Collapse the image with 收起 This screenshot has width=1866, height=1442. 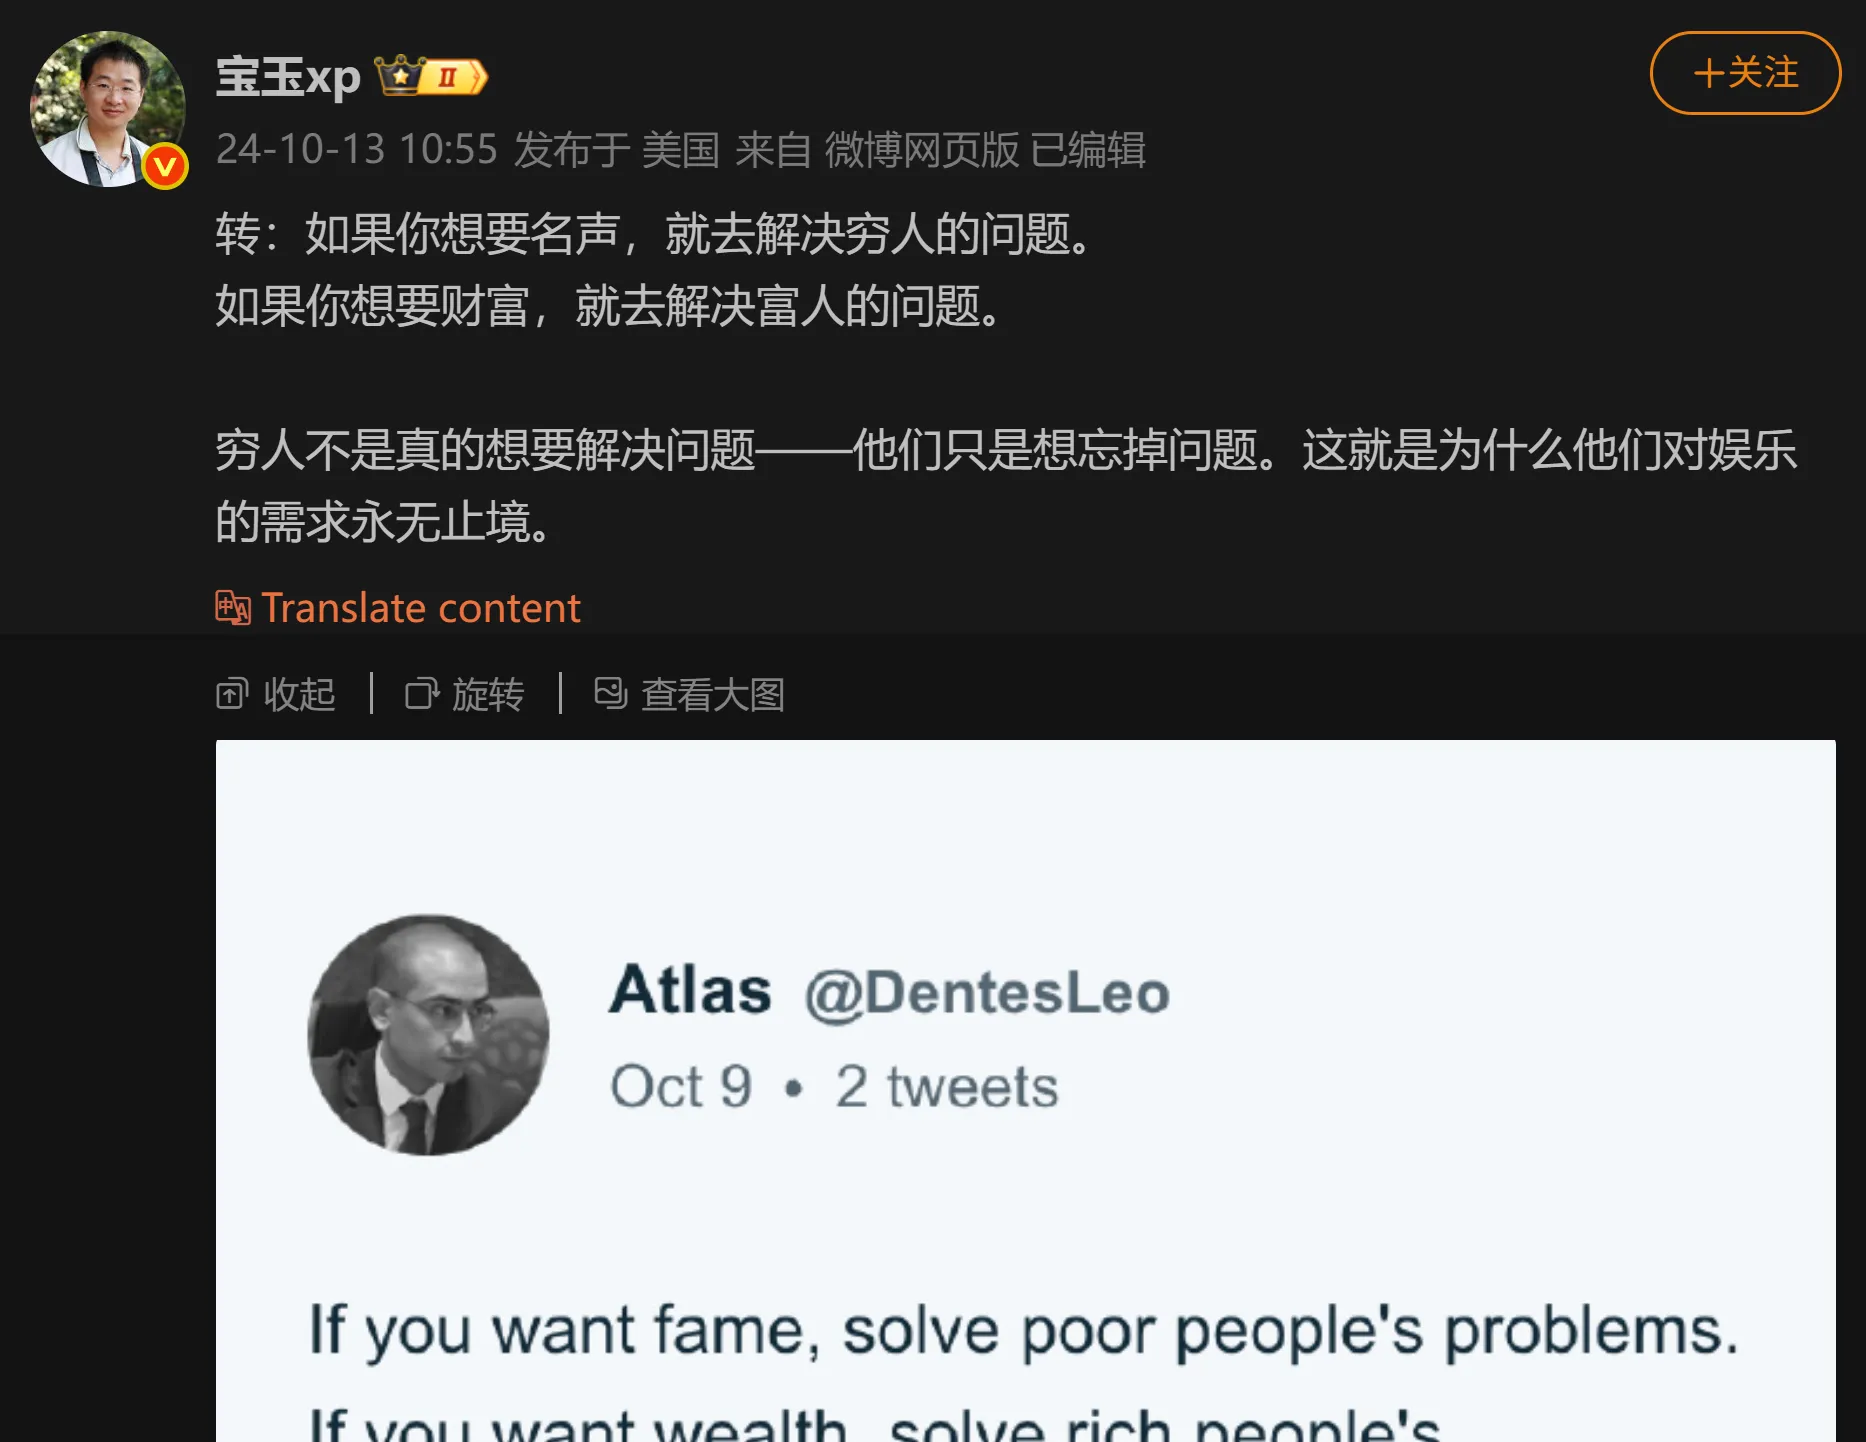pos(299,694)
